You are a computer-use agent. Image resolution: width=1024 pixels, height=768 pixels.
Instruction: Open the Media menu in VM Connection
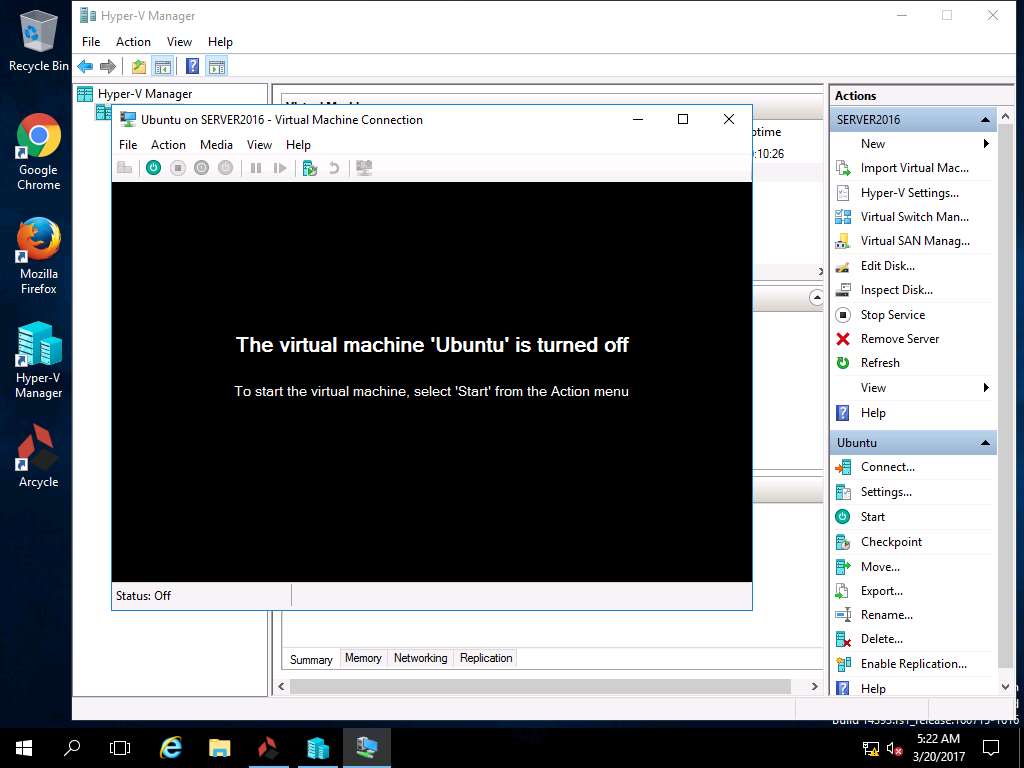coord(216,145)
